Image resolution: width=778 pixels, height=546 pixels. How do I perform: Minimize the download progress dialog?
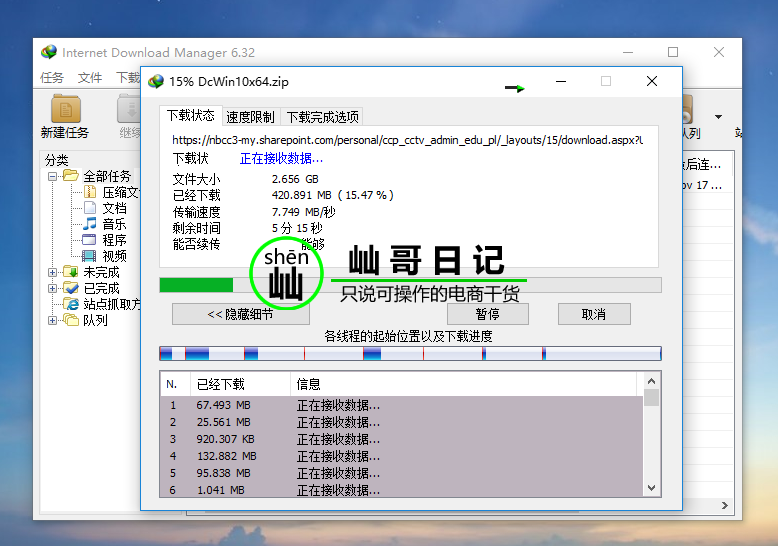(x=561, y=81)
